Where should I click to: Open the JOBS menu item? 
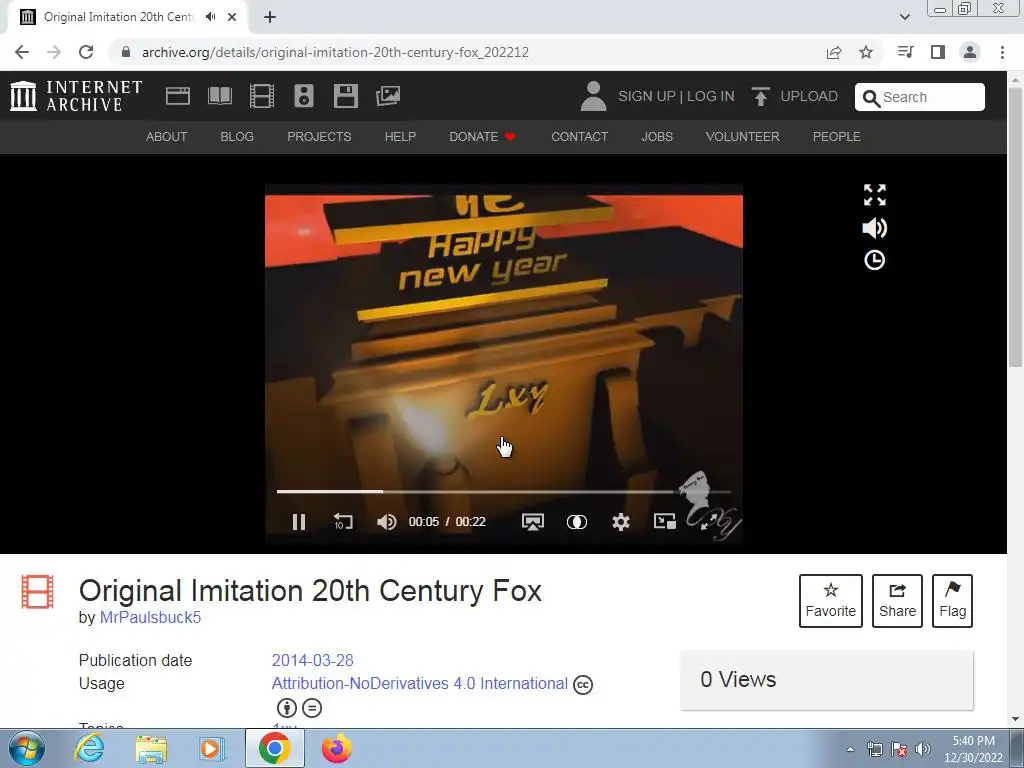point(657,136)
